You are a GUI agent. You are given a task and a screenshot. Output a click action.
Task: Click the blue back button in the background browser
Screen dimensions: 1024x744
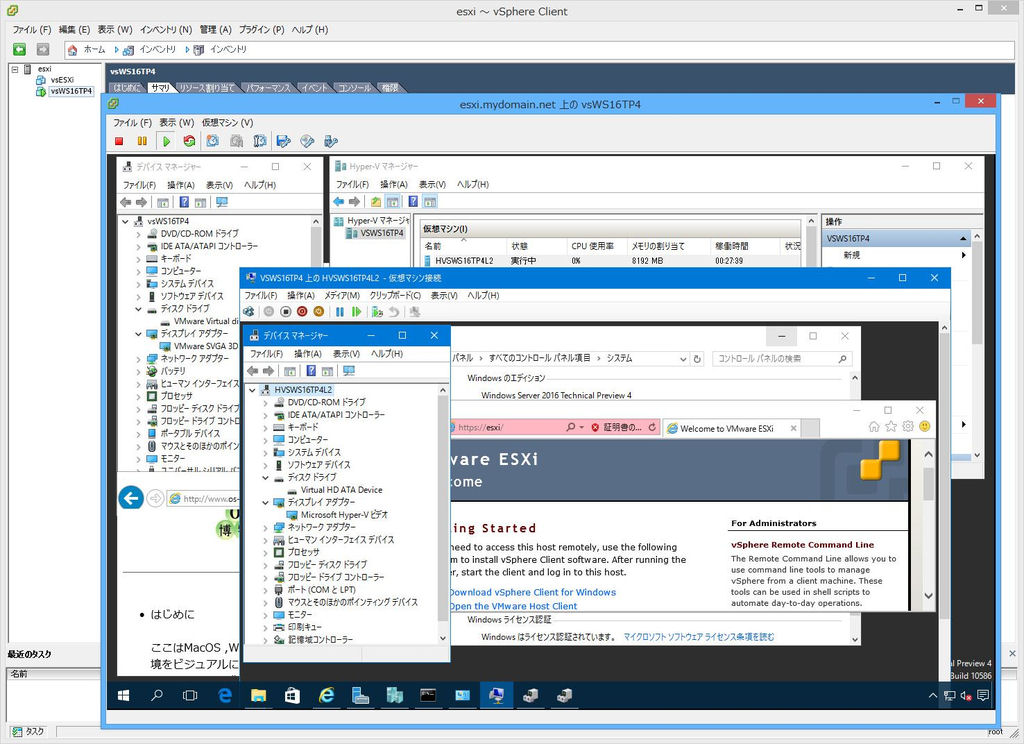tap(131, 499)
